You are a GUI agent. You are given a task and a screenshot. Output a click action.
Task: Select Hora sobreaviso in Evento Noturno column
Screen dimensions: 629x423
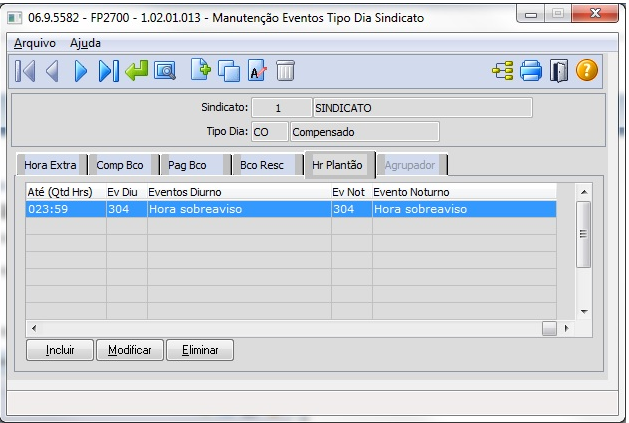(464, 209)
